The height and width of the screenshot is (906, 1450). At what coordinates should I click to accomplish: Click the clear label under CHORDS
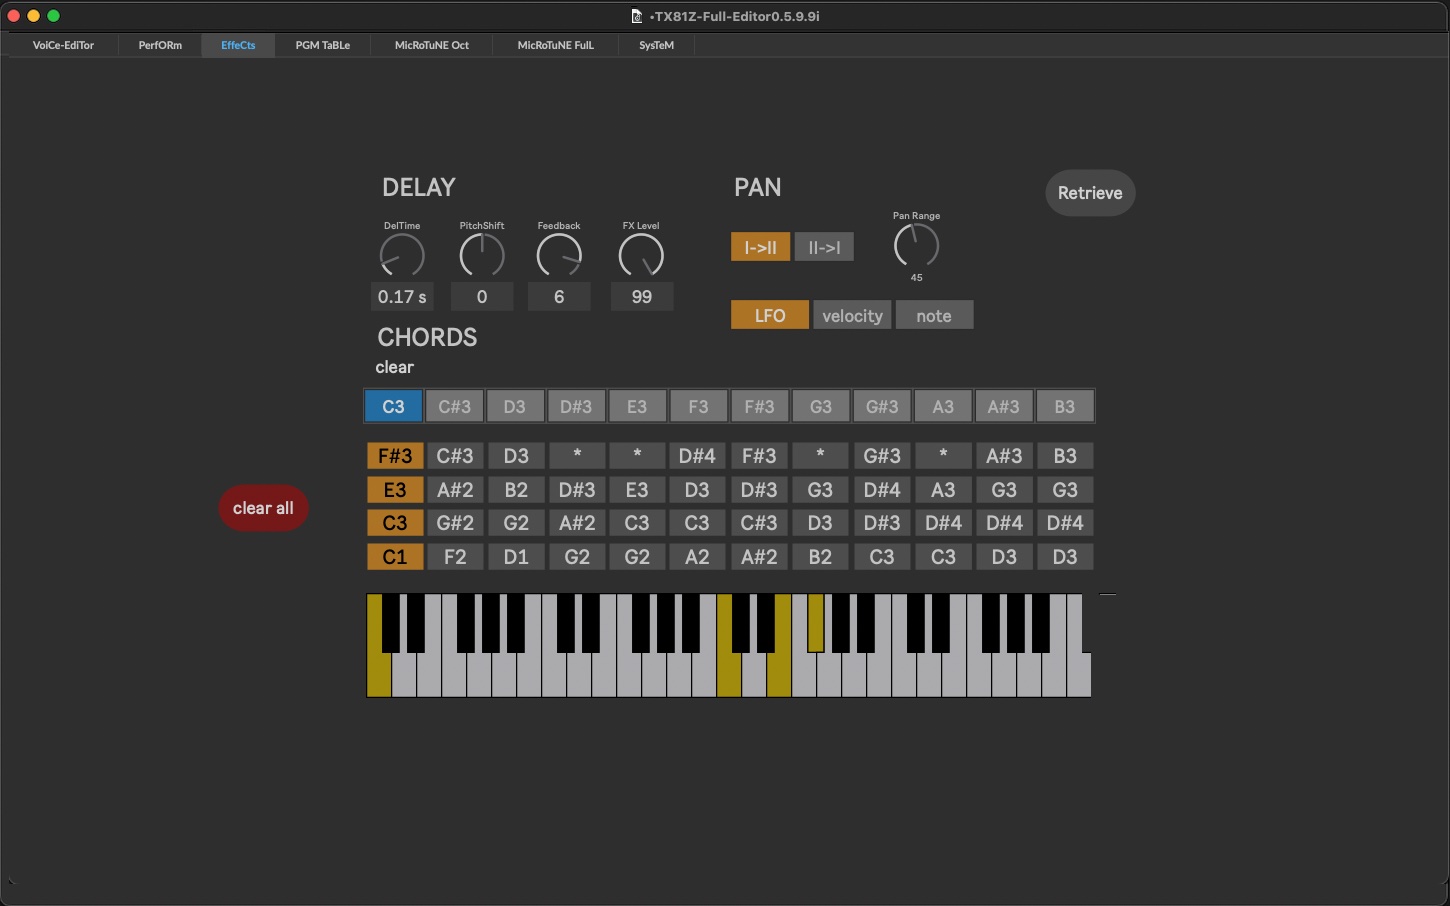tap(394, 367)
